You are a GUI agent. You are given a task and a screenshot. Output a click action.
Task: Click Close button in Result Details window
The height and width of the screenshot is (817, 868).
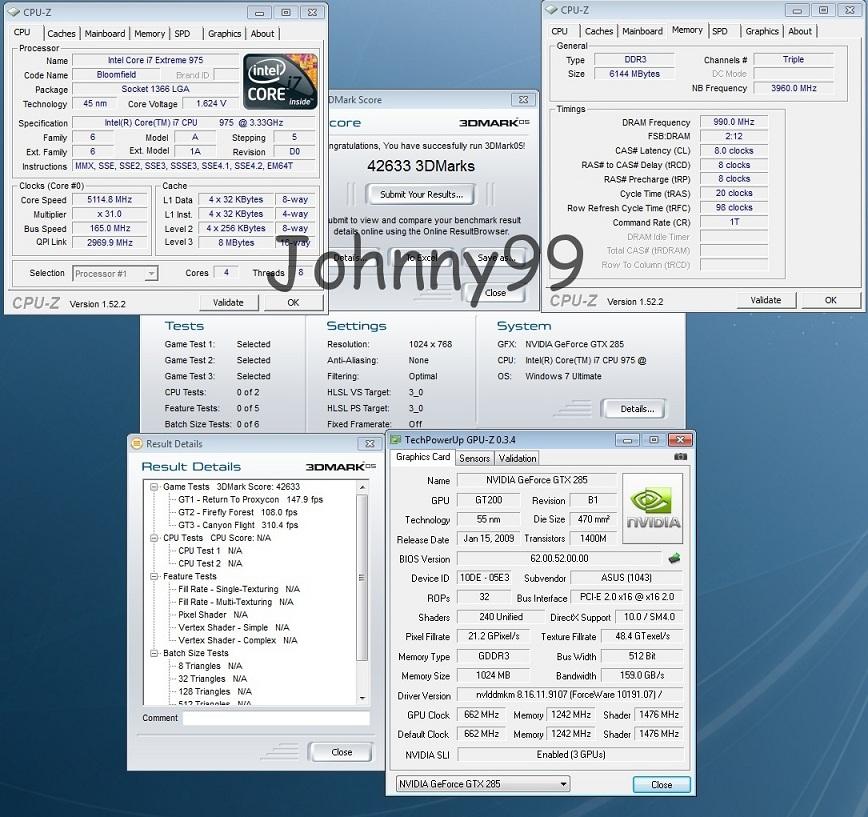pos(342,752)
